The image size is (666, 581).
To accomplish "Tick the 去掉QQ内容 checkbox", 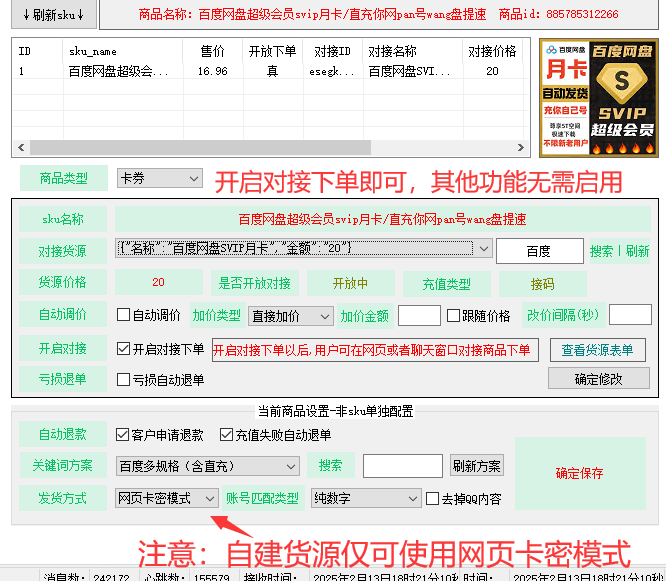I will 432,499.
